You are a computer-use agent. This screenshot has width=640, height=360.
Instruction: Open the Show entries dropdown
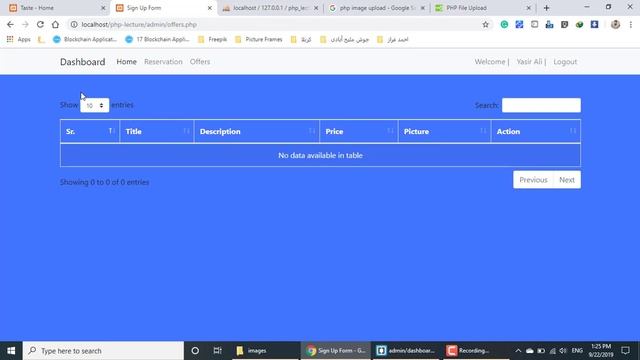click(x=95, y=105)
